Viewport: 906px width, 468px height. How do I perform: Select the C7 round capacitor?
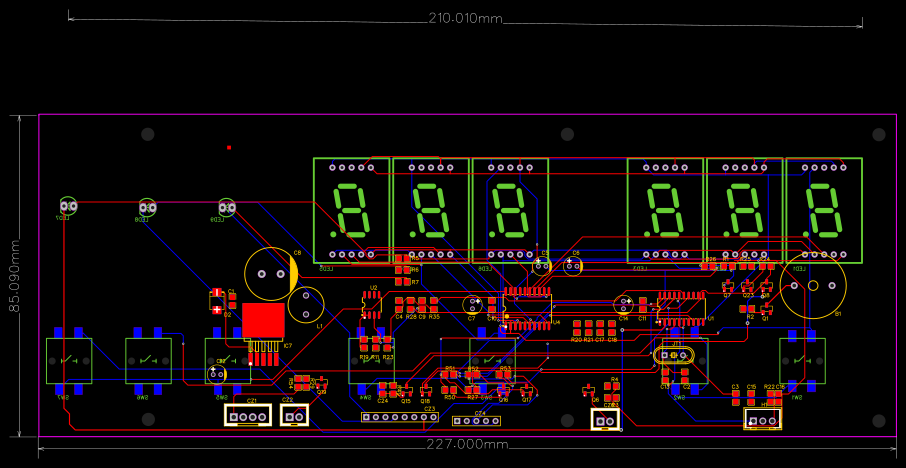[x=473, y=303]
